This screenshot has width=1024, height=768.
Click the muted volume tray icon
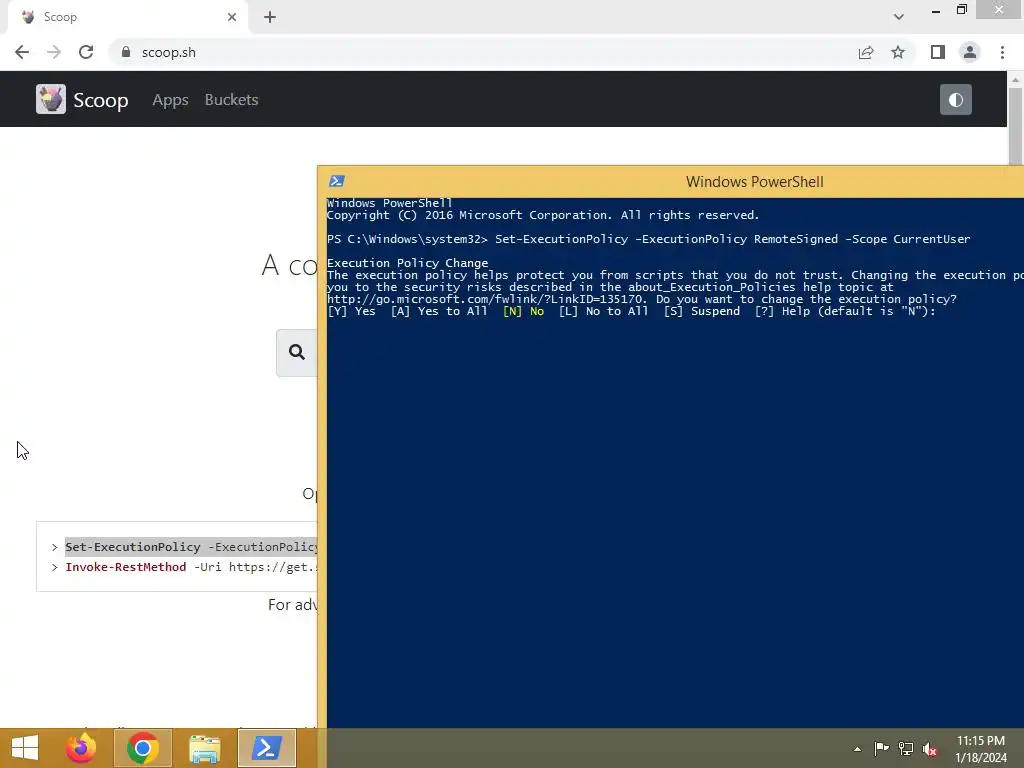click(930, 749)
